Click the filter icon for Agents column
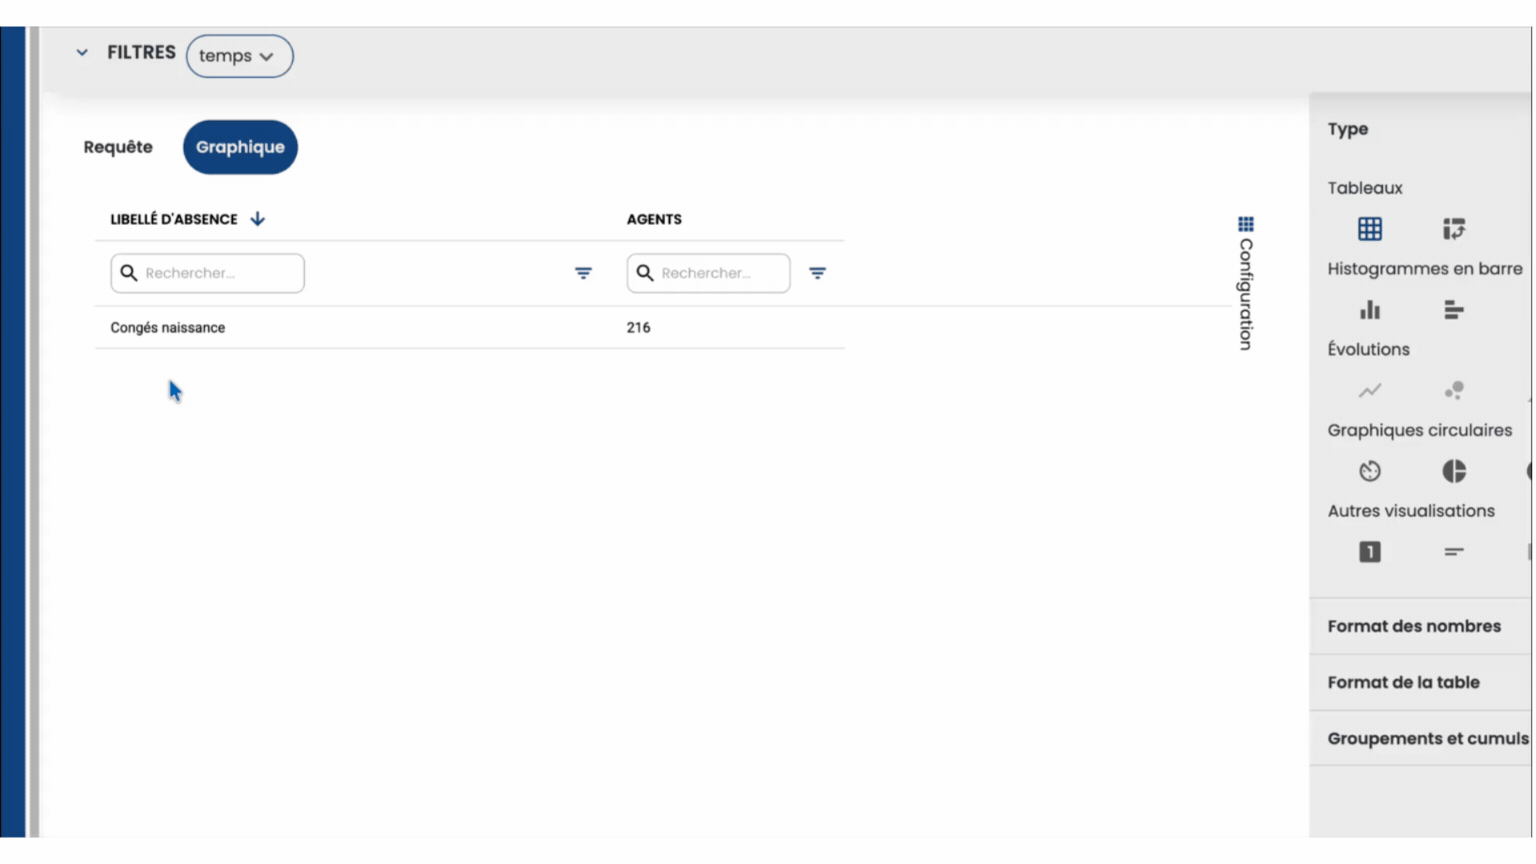 tap(817, 273)
